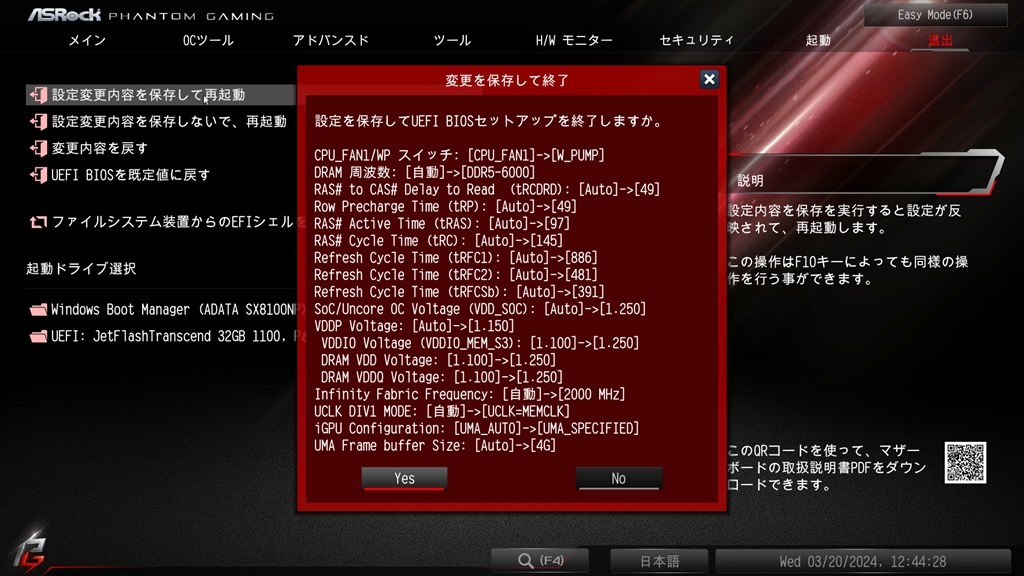Confirm saving with the Yes button
This screenshot has width=1024, height=576.
click(x=404, y=478)
